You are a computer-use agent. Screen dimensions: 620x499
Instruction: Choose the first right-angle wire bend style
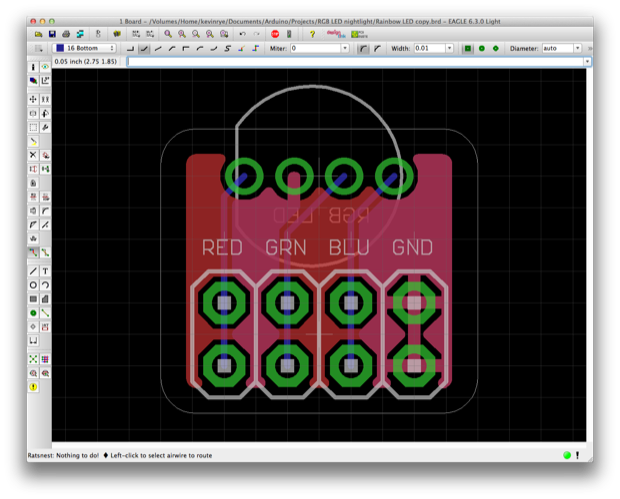(130, 49)
